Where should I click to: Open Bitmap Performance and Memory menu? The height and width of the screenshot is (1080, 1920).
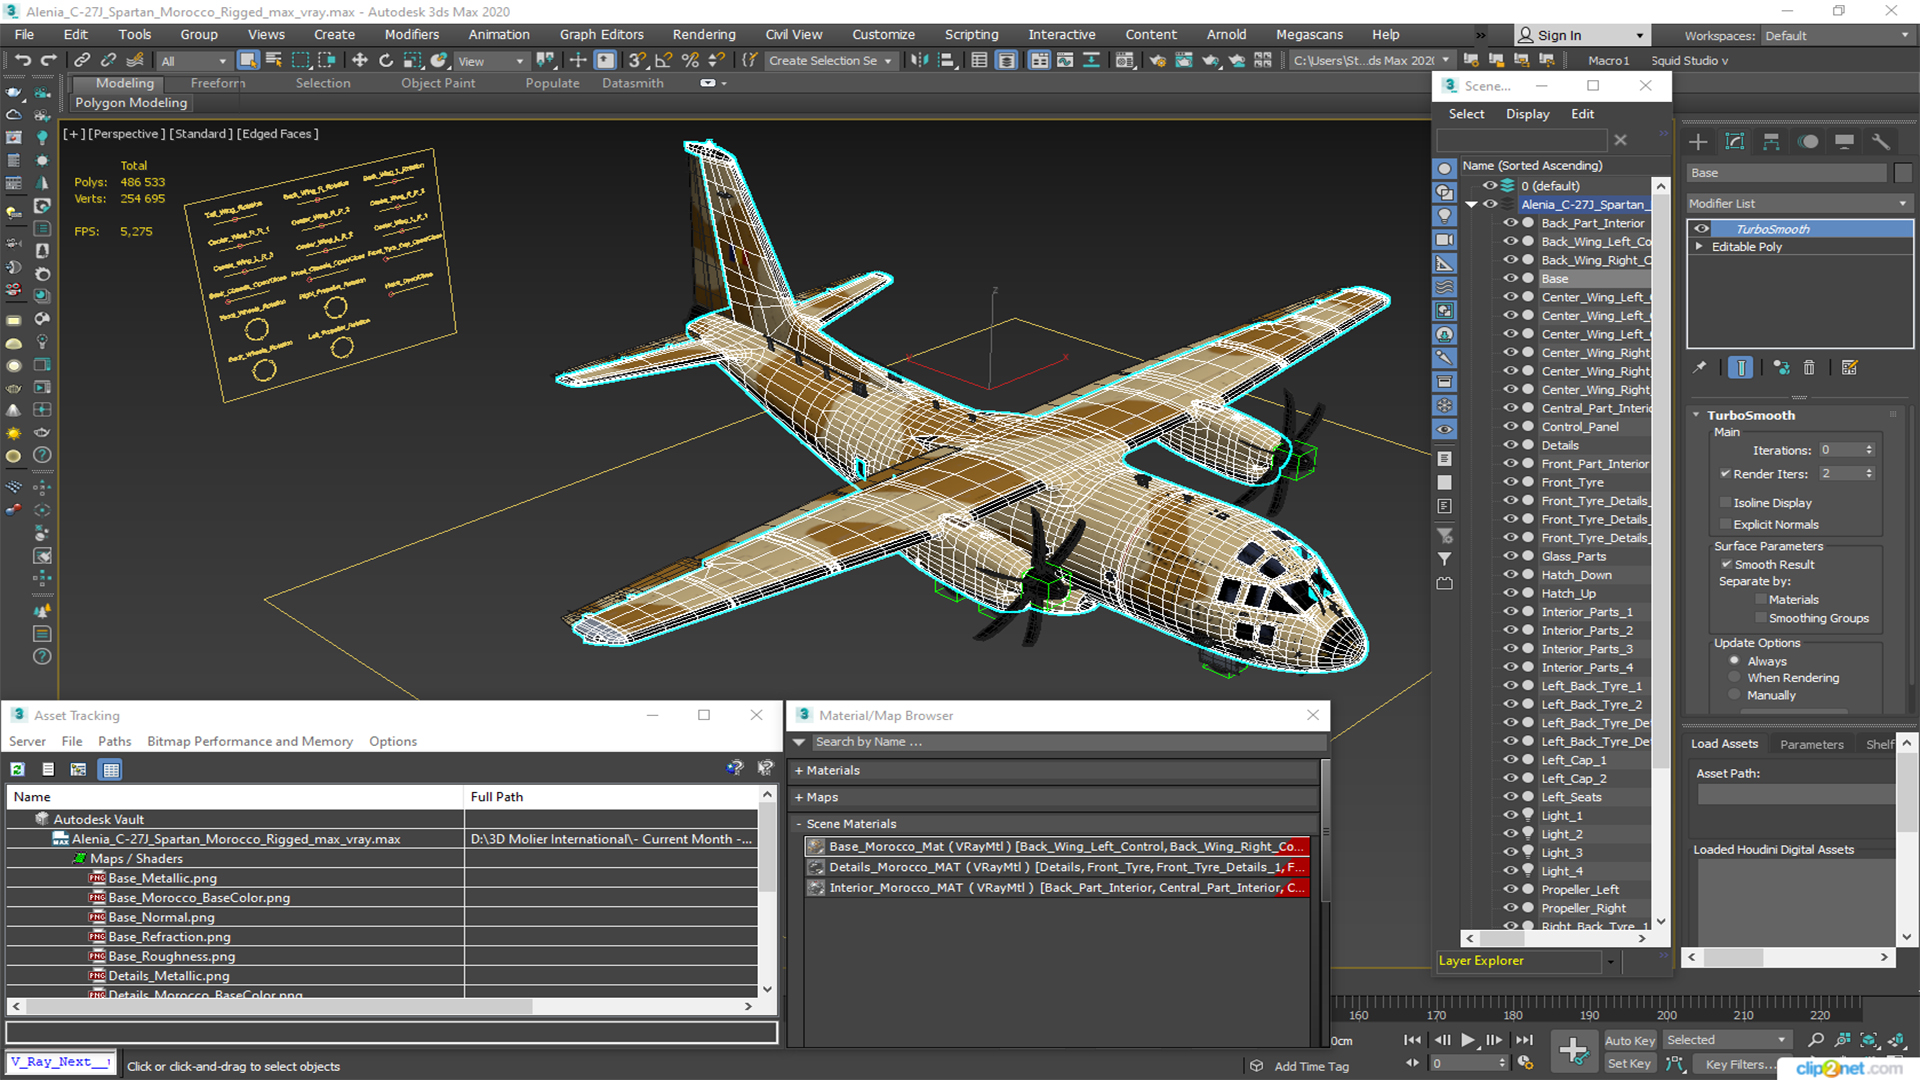coord(250,741)
